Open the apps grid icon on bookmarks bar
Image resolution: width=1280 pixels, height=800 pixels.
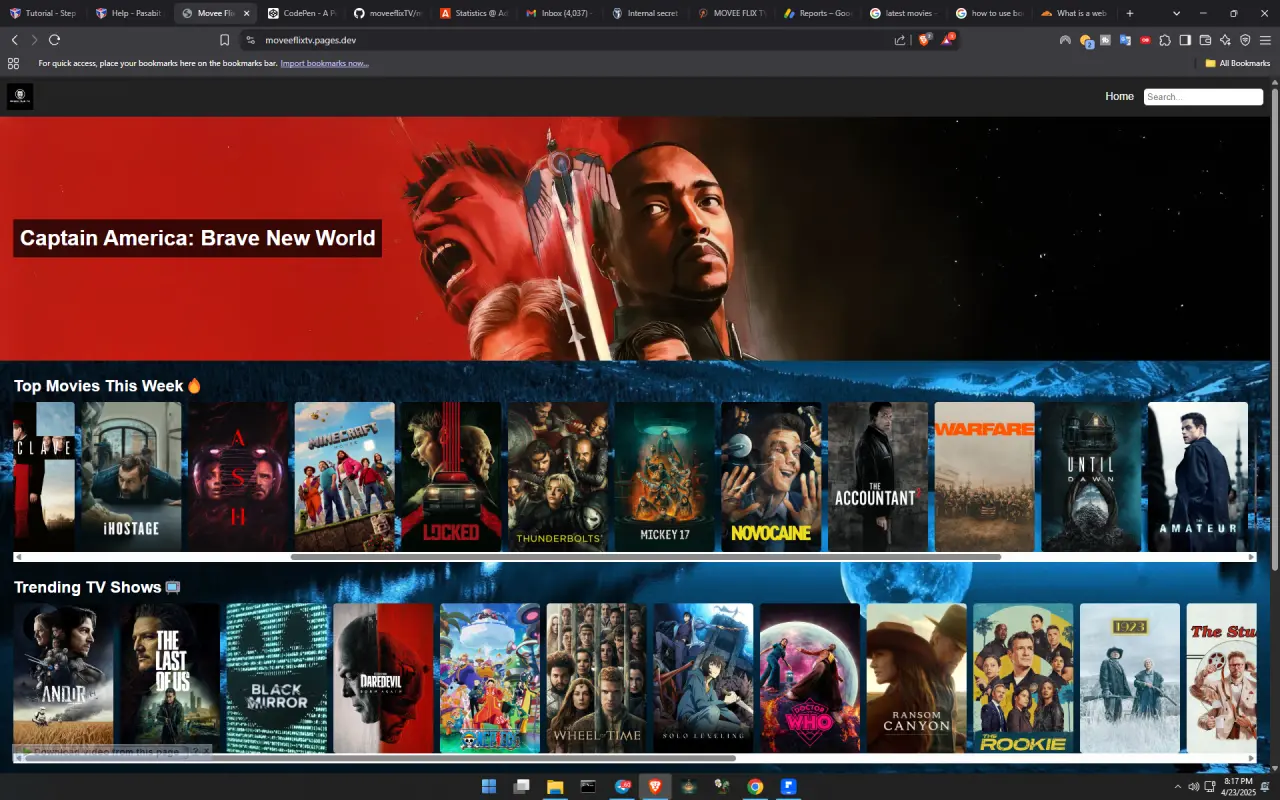13,63
